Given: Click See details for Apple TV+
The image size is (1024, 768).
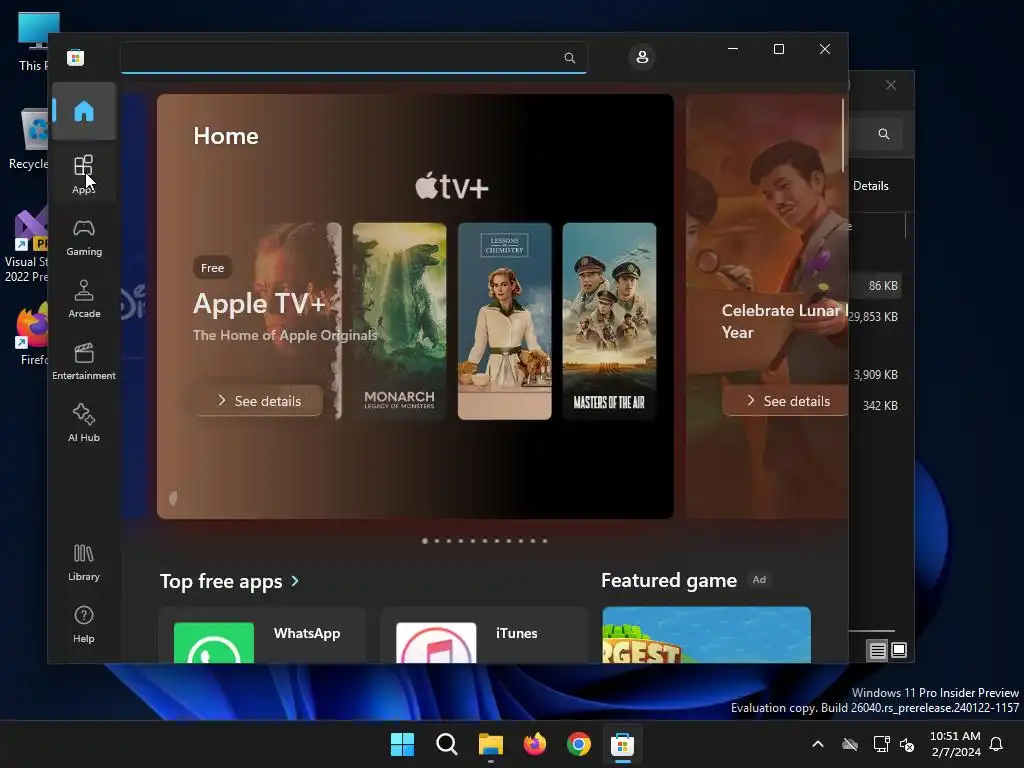Looking at the screenshot, I should pyautogui.click(x=258, y=401).
